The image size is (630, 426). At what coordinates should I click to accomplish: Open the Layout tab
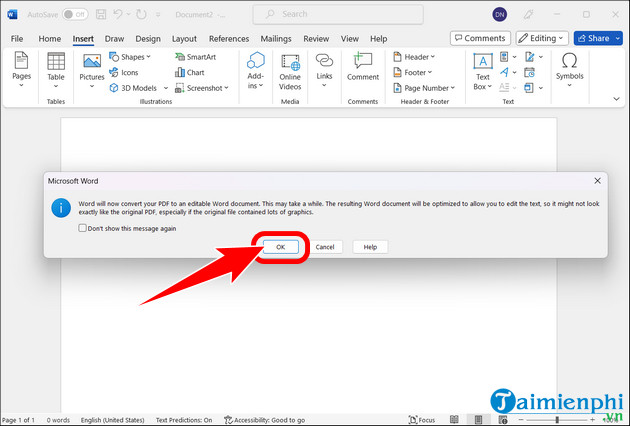184,39
